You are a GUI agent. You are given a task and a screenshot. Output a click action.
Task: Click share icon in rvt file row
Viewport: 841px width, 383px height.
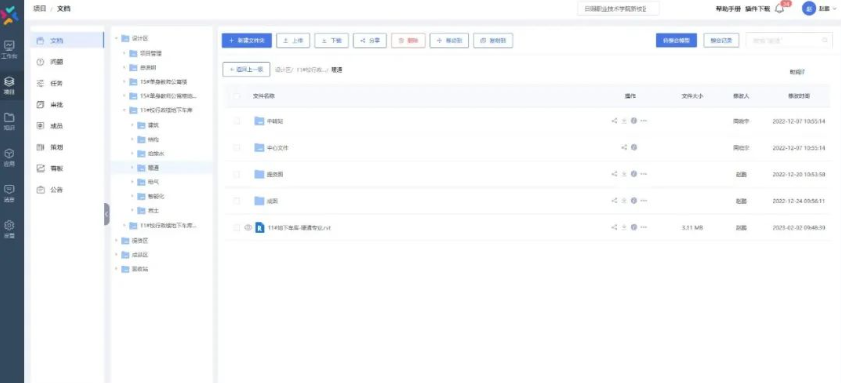coord(615,227)
